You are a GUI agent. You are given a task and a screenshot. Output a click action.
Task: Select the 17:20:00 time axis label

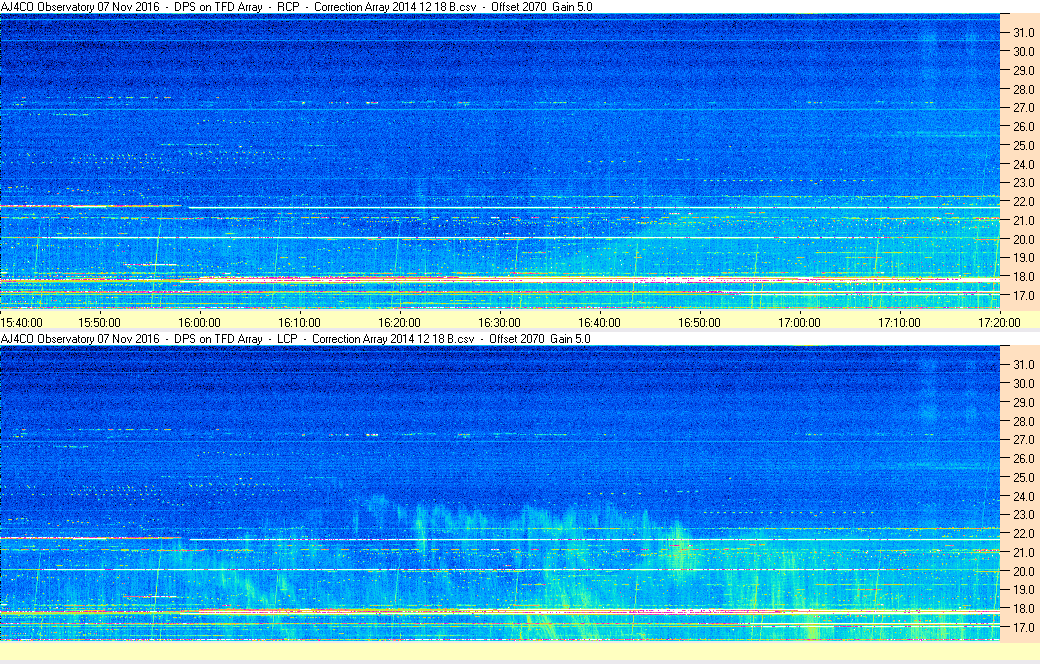click(x=1000, y=322)
